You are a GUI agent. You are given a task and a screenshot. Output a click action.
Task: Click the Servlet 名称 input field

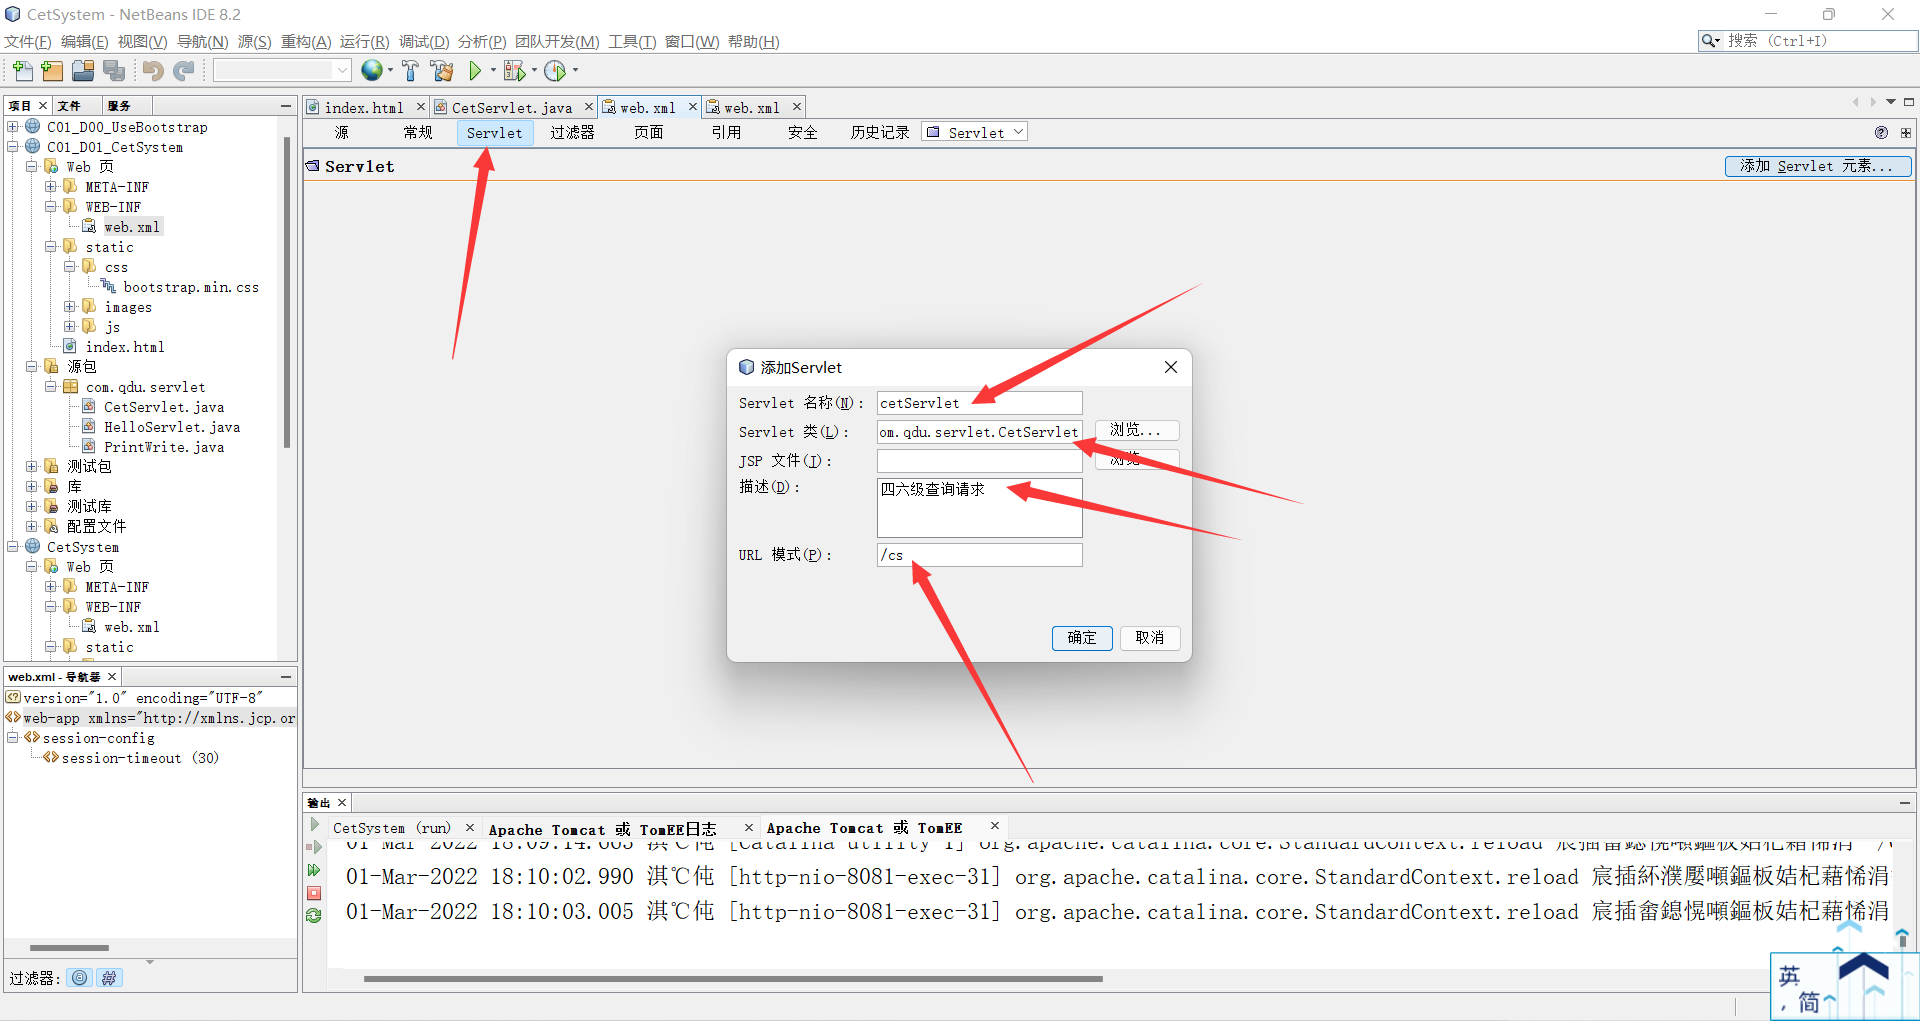979,403
